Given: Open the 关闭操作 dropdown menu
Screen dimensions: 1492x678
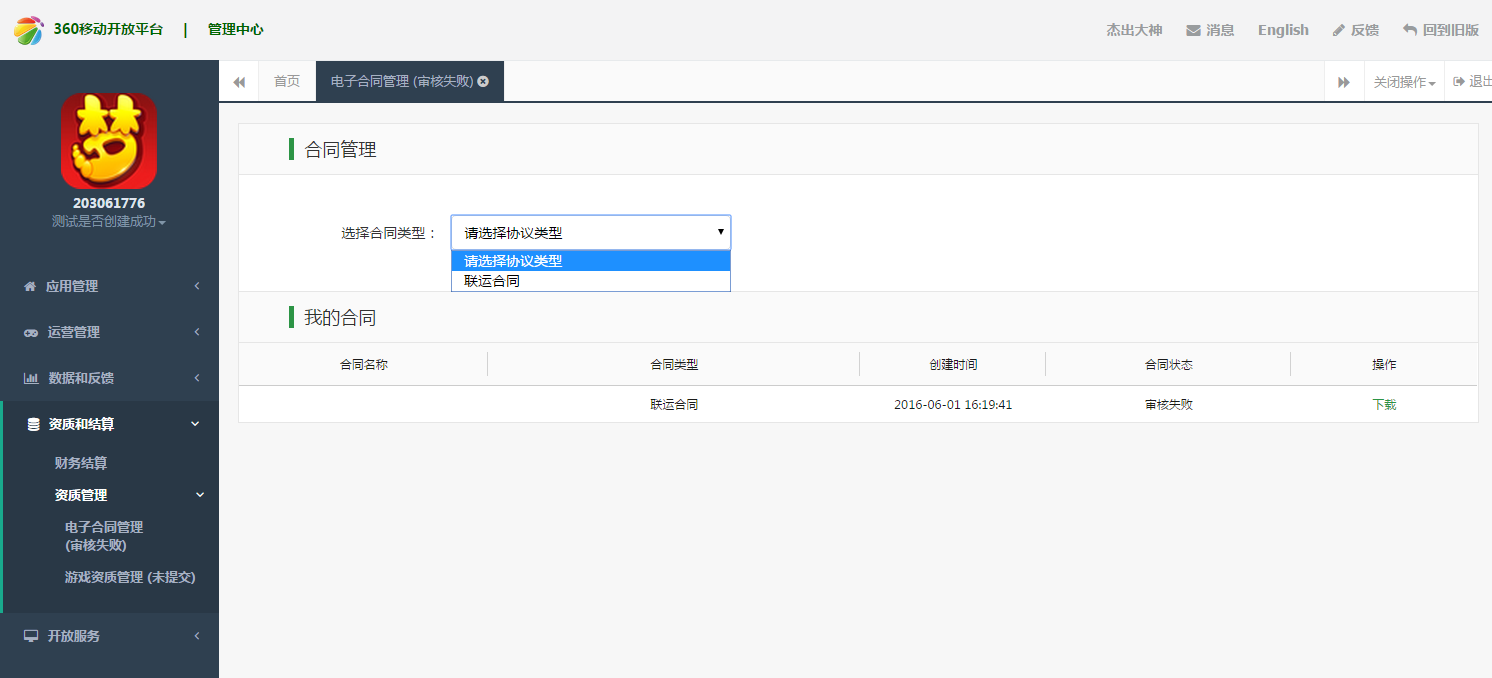Looking at the screenshot, I should [x=1404, y=82].
